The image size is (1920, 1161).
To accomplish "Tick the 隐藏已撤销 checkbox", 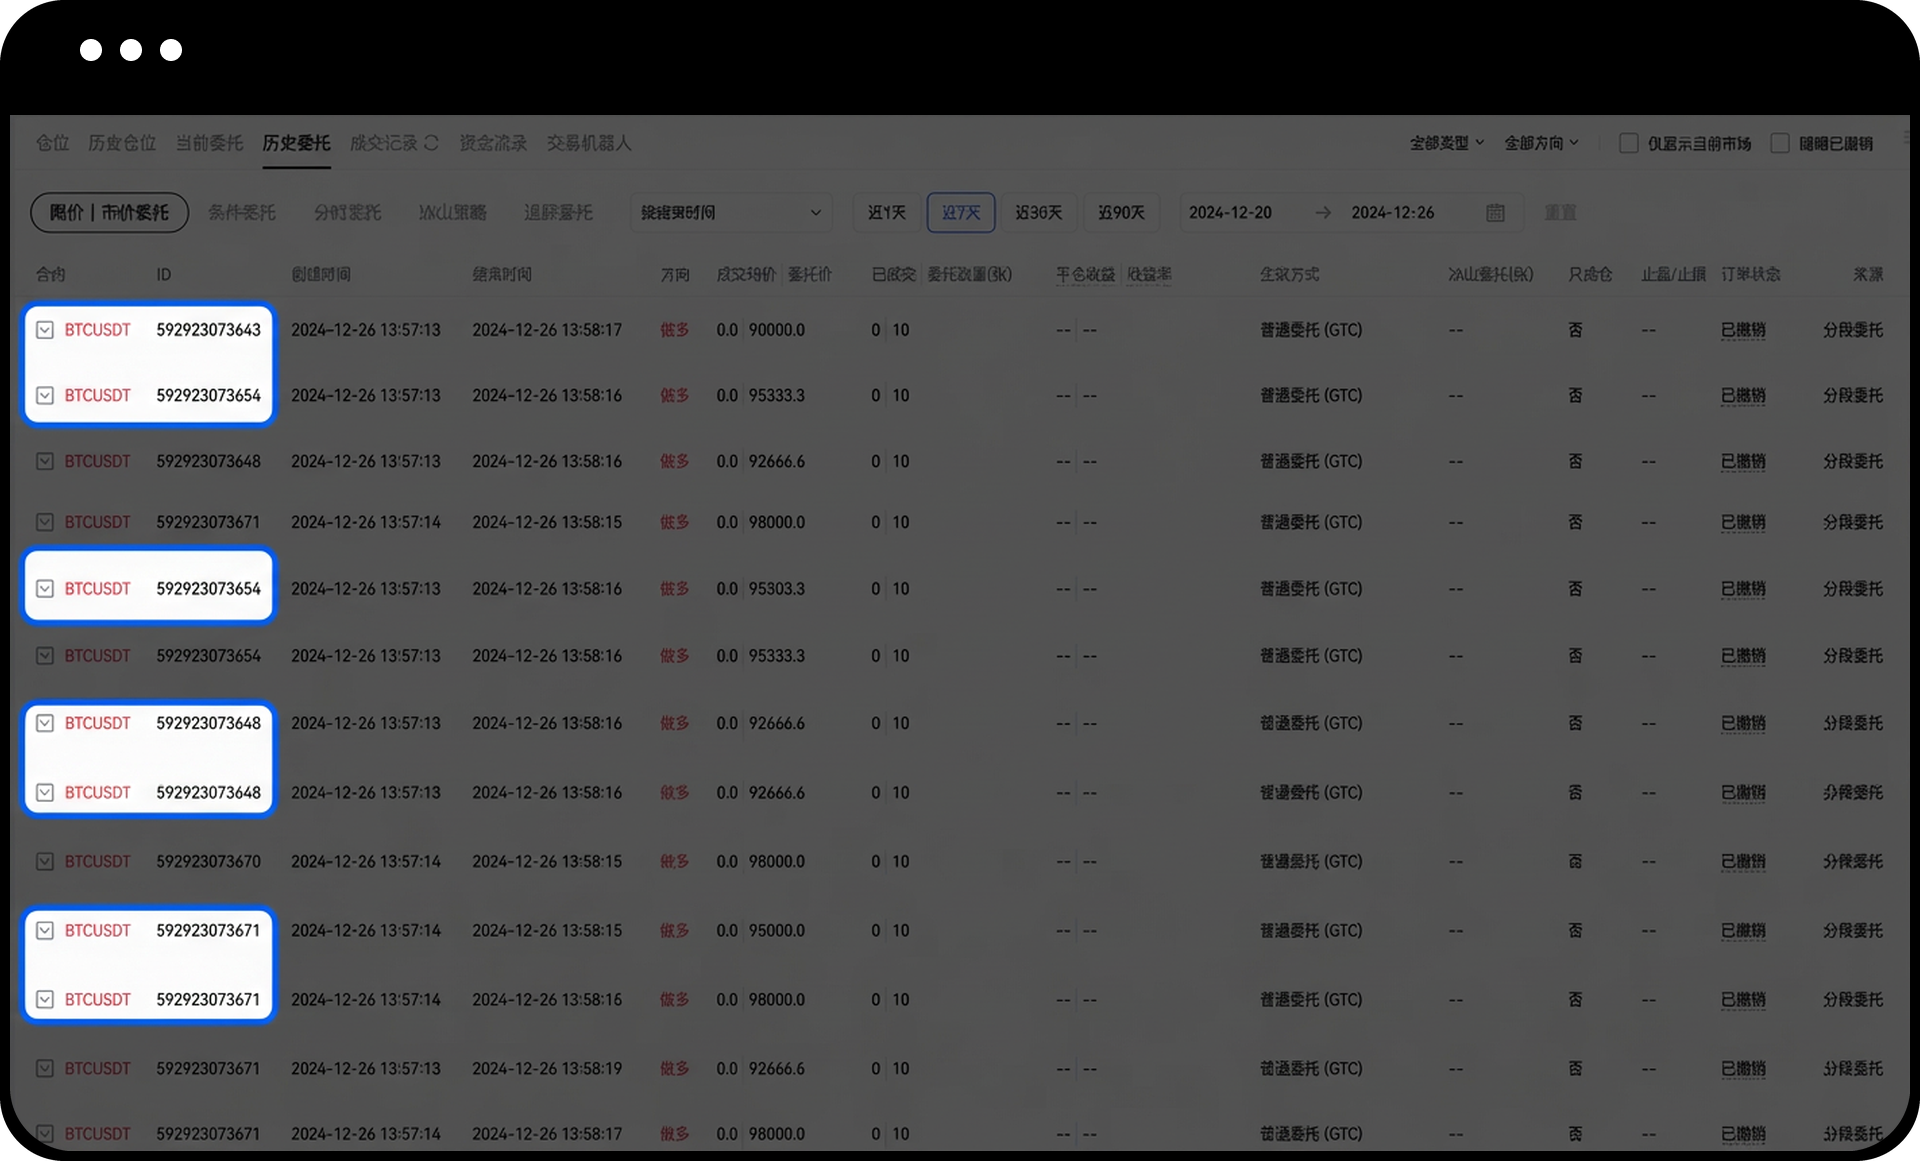I will (x=1780, y=144).
